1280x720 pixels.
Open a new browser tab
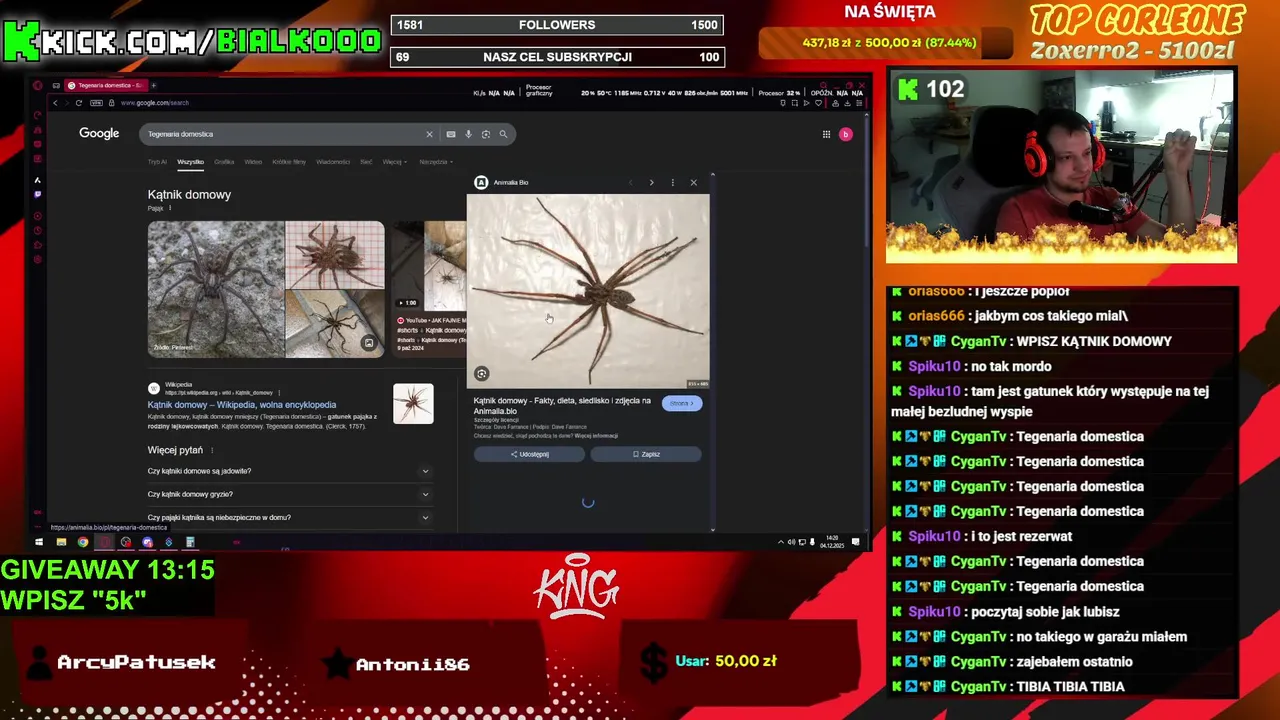point(153,86)
